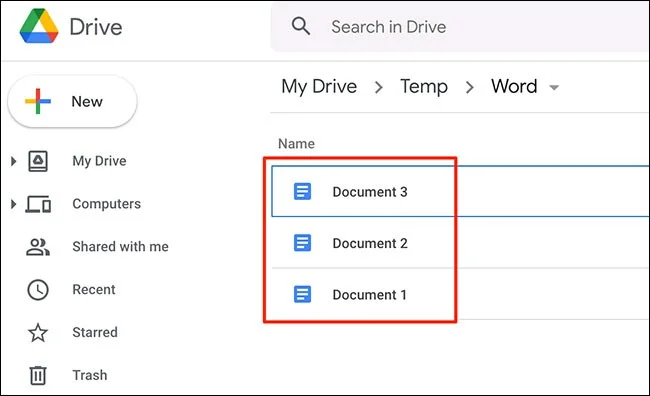This screenshot has height=396, width=650.
Task: Click the My Drive sidebar icon
Action: 38,161
